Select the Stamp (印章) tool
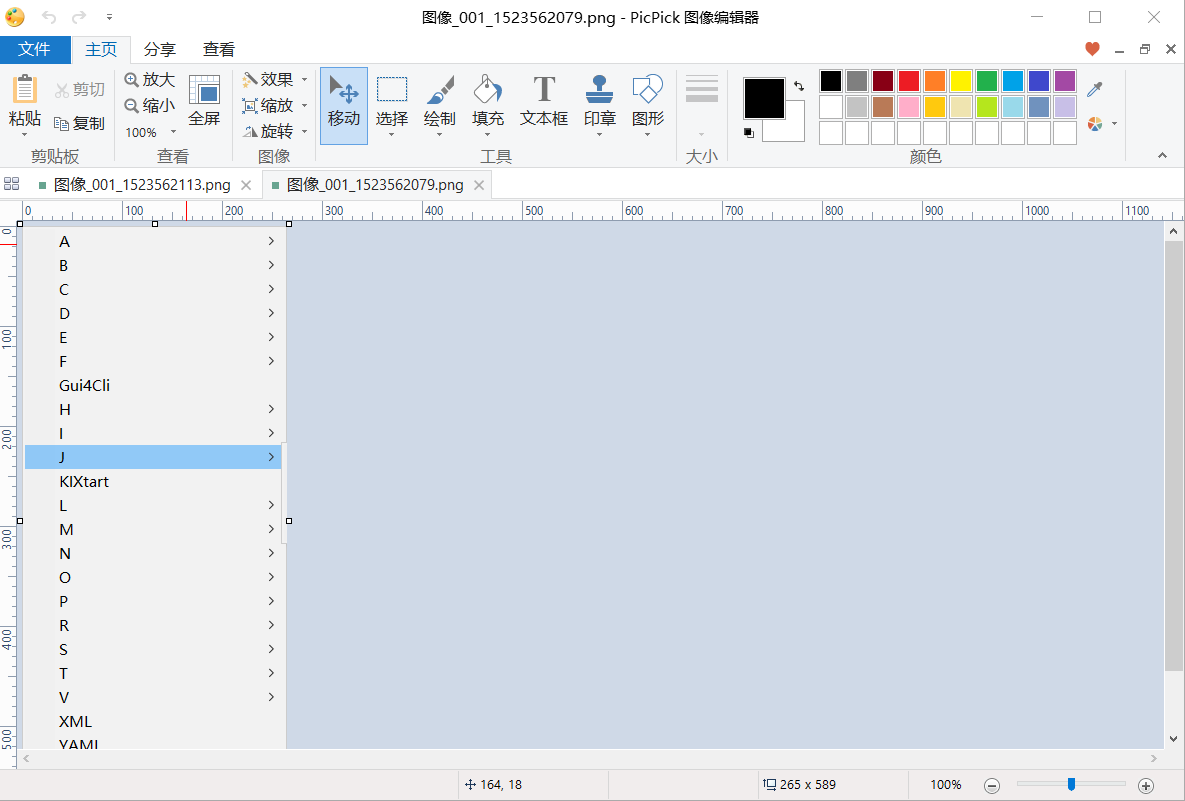Image resolution: width=1185 pixels, height=801 pixels. [x=599, y=104]
